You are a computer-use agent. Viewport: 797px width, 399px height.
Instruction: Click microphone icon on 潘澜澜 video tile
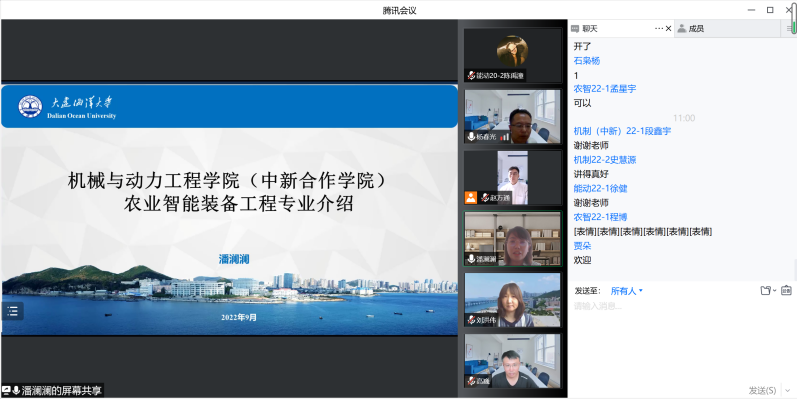[471, 259]
